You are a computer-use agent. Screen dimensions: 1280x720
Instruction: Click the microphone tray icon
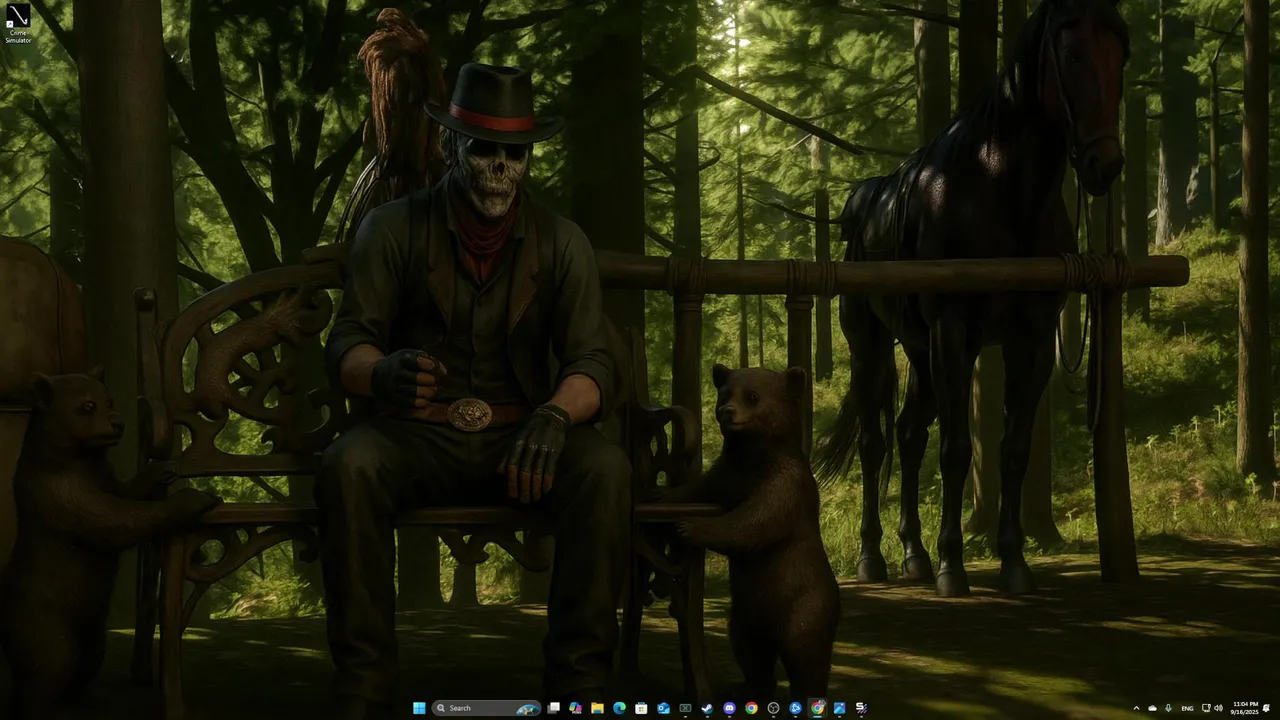(1168, 708)
